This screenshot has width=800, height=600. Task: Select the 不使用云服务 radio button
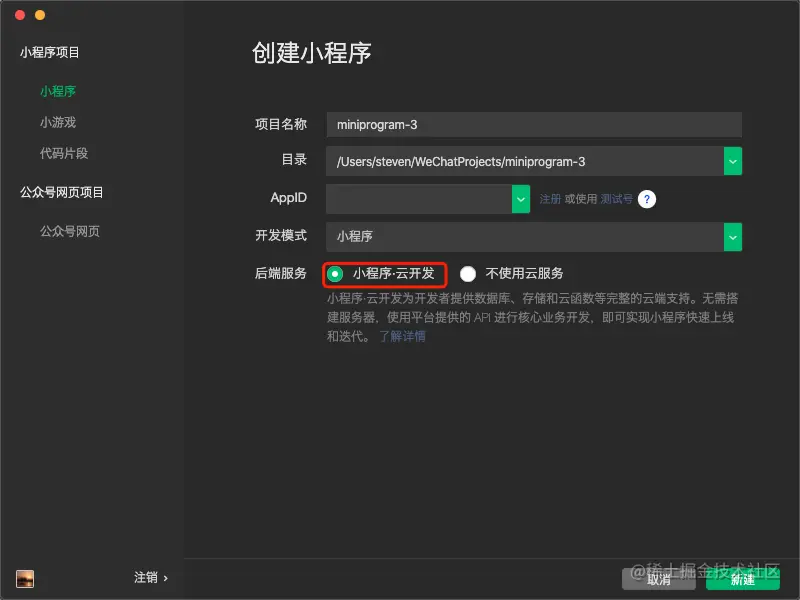(x=468, y=274)
